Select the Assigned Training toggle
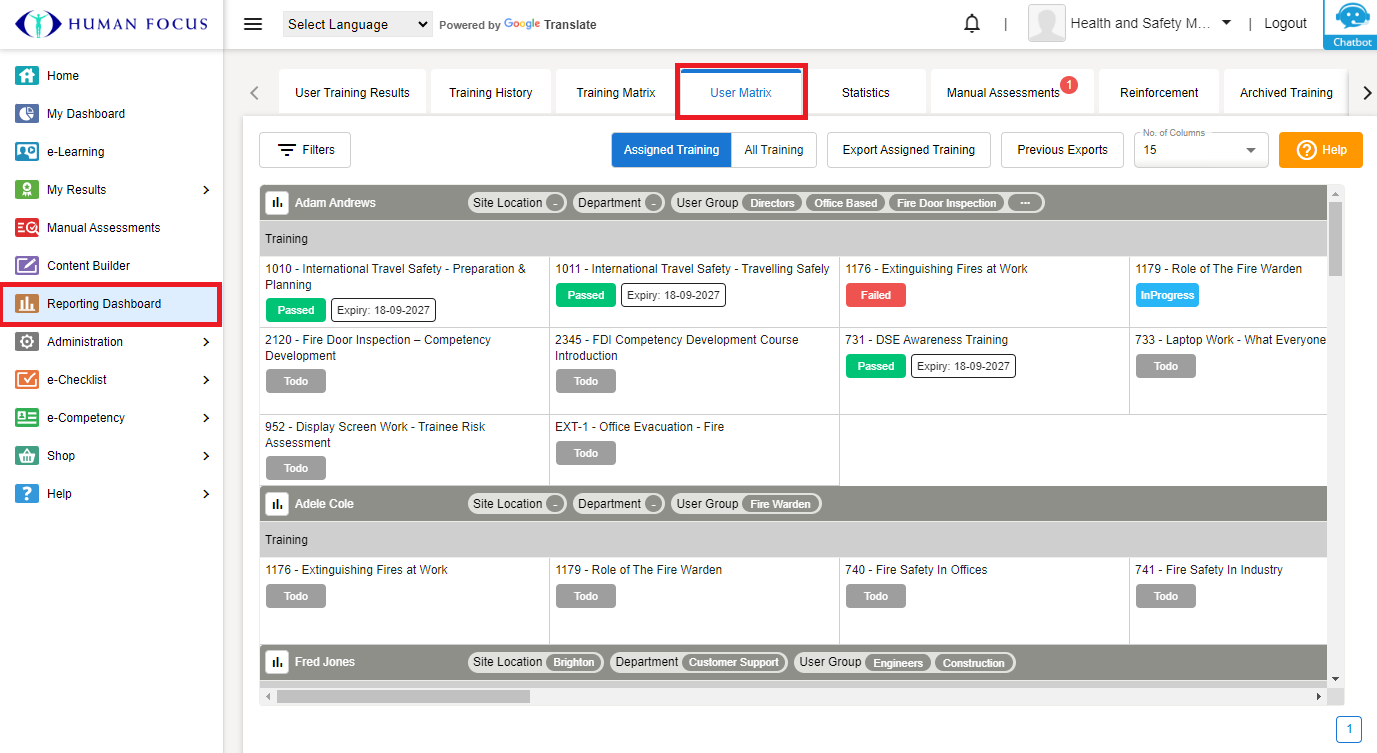 click(671, 150)
